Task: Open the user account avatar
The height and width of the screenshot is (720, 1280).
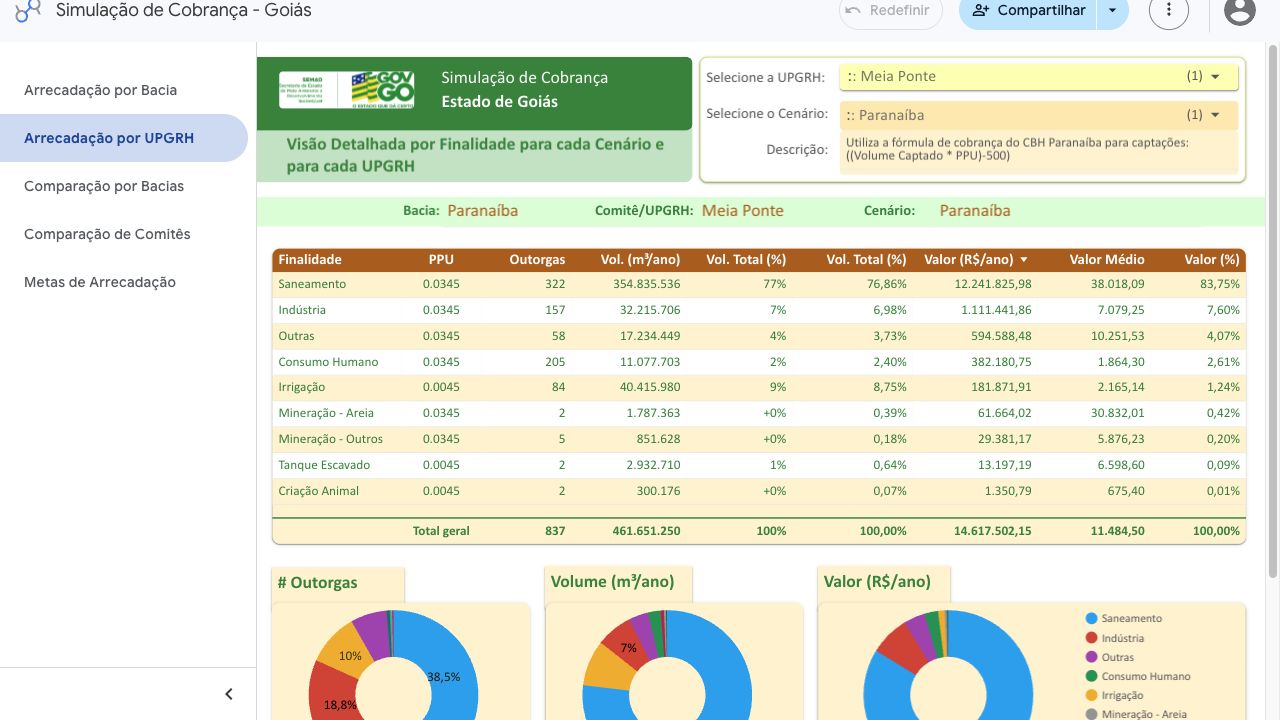Action: coord(1240,11)
